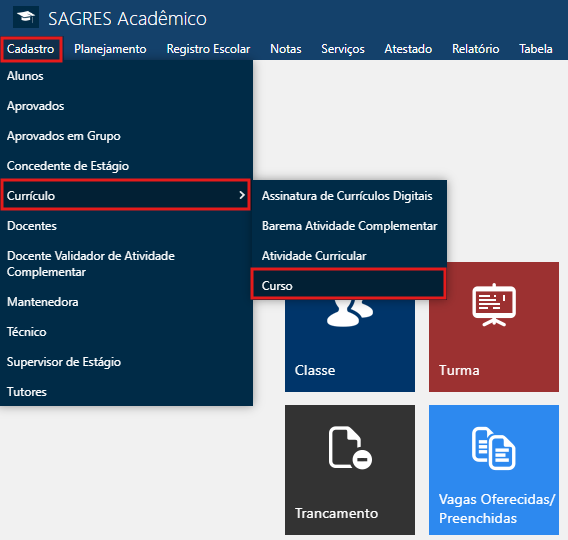Select the Aprovados menu entry

tap(126, 106)
